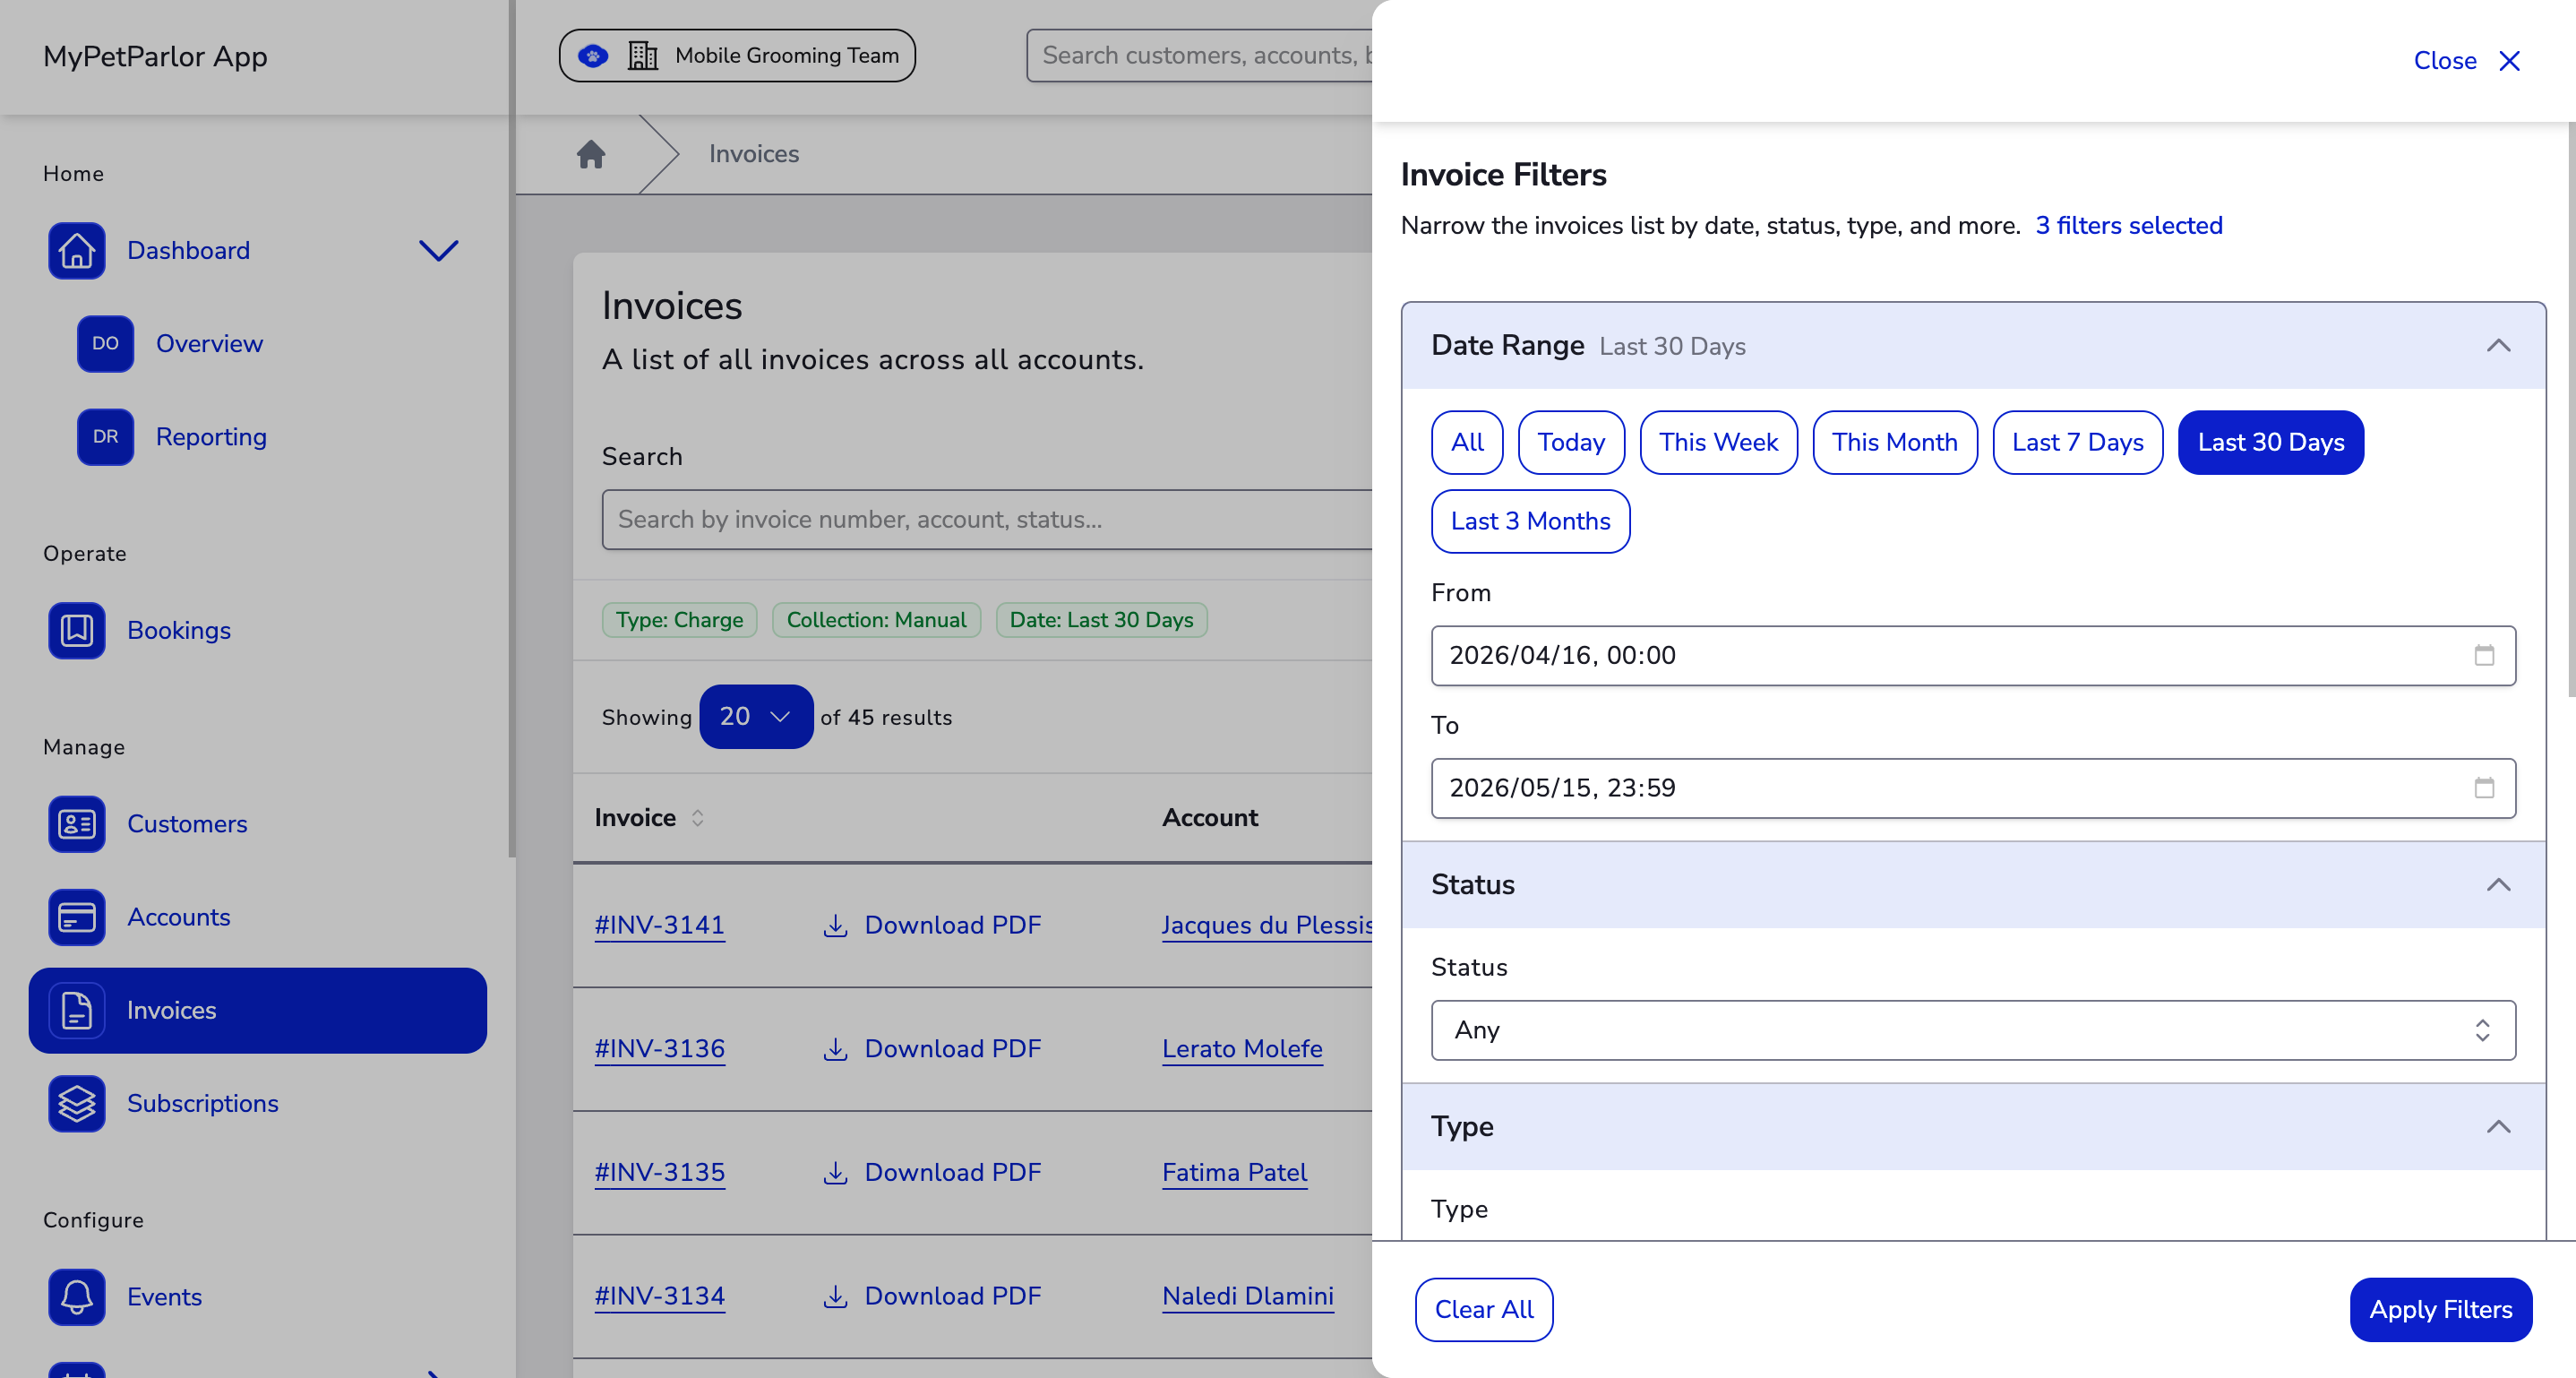Go to Bookings in the sidebar

tap(179, 630)
